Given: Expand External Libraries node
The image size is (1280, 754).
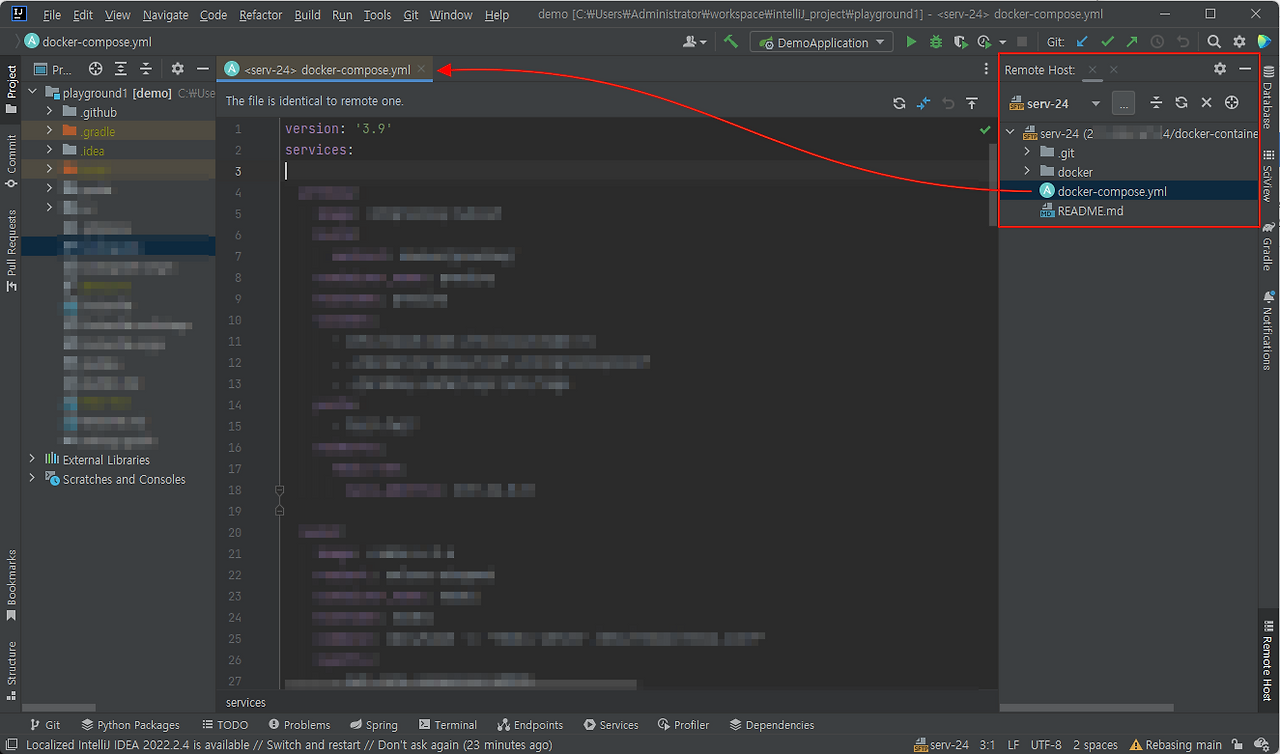Looking at the screenshot, I should coord(33,459).
